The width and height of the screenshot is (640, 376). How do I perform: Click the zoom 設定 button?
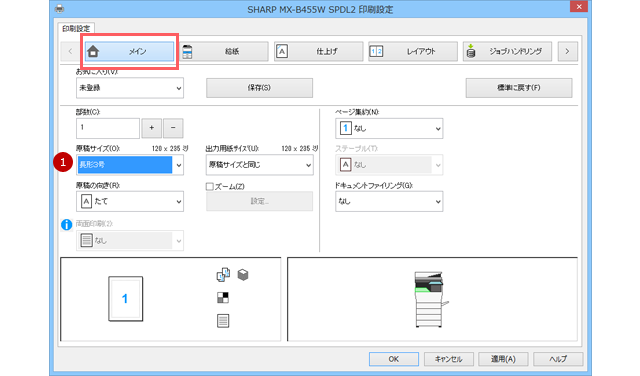(x=260, y=201)
